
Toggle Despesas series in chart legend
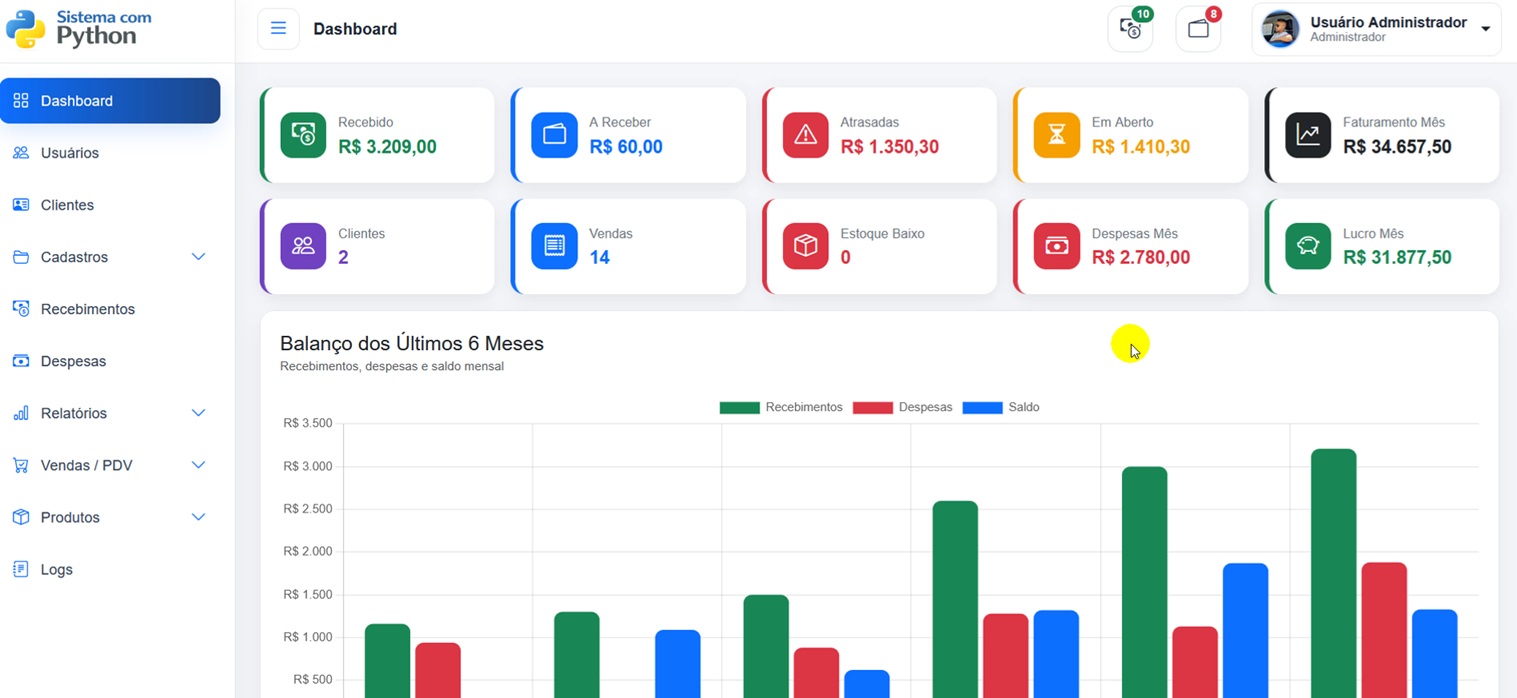click(902, 407)
